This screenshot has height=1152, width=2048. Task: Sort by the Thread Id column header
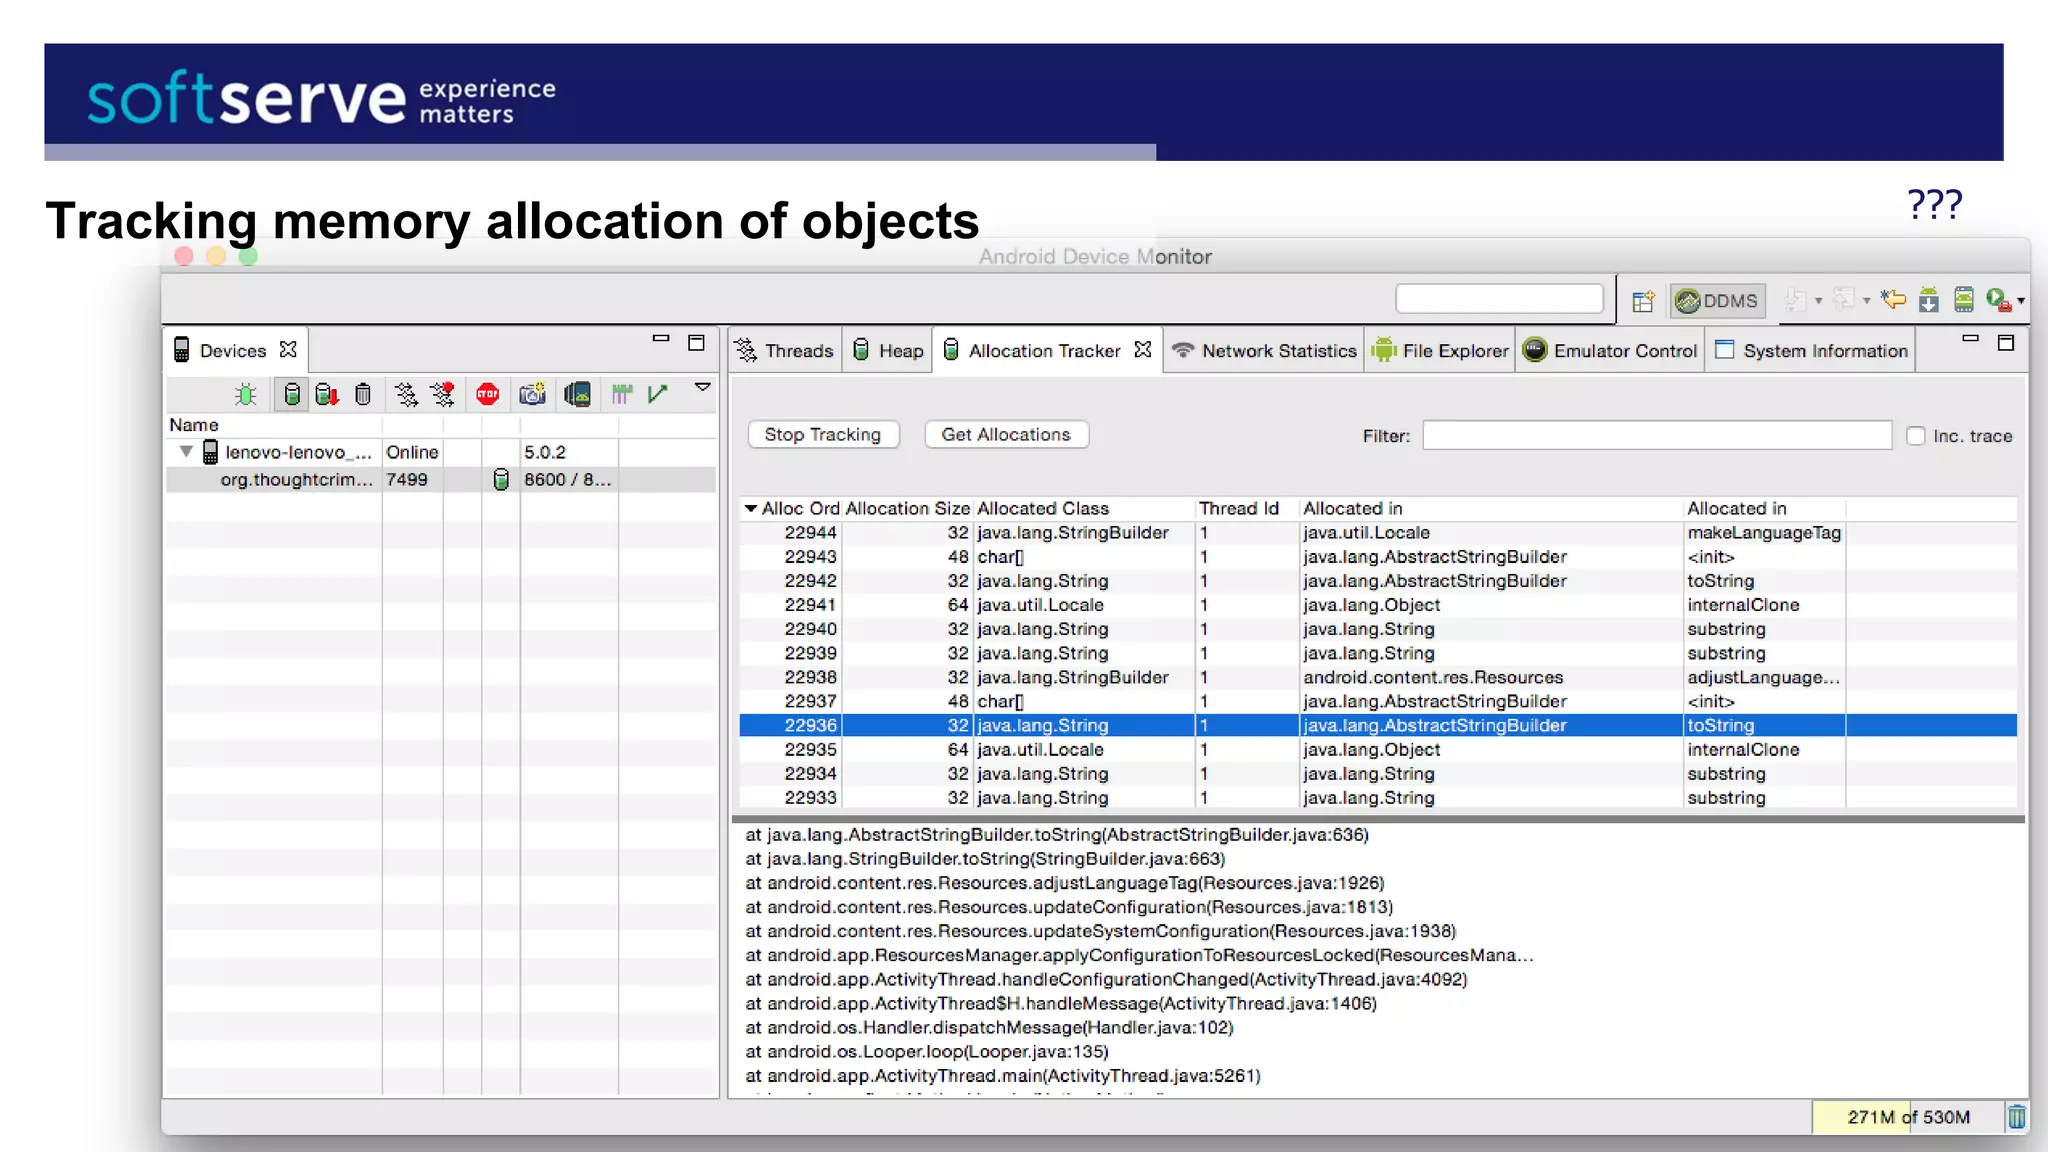click(1246, 509)
